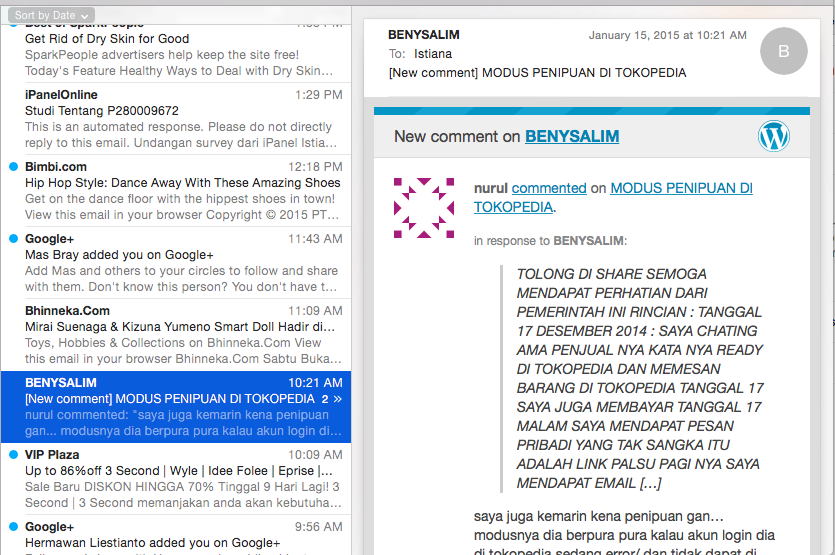Click unread dot on Hermawan Liestianto message
This screenshot has width=835, height=555.
14,526
